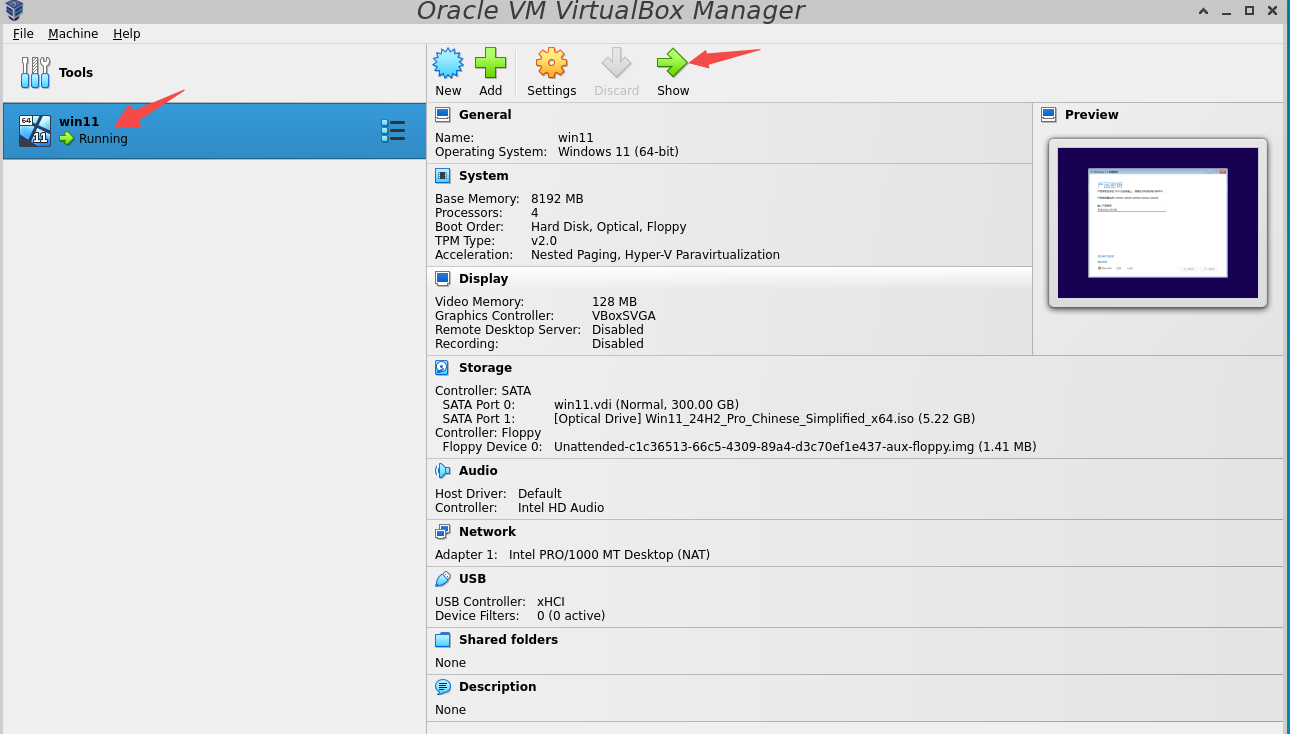Open the Network settings heading link
Screen dimensions: 1290x734
(x=487, y=532)
